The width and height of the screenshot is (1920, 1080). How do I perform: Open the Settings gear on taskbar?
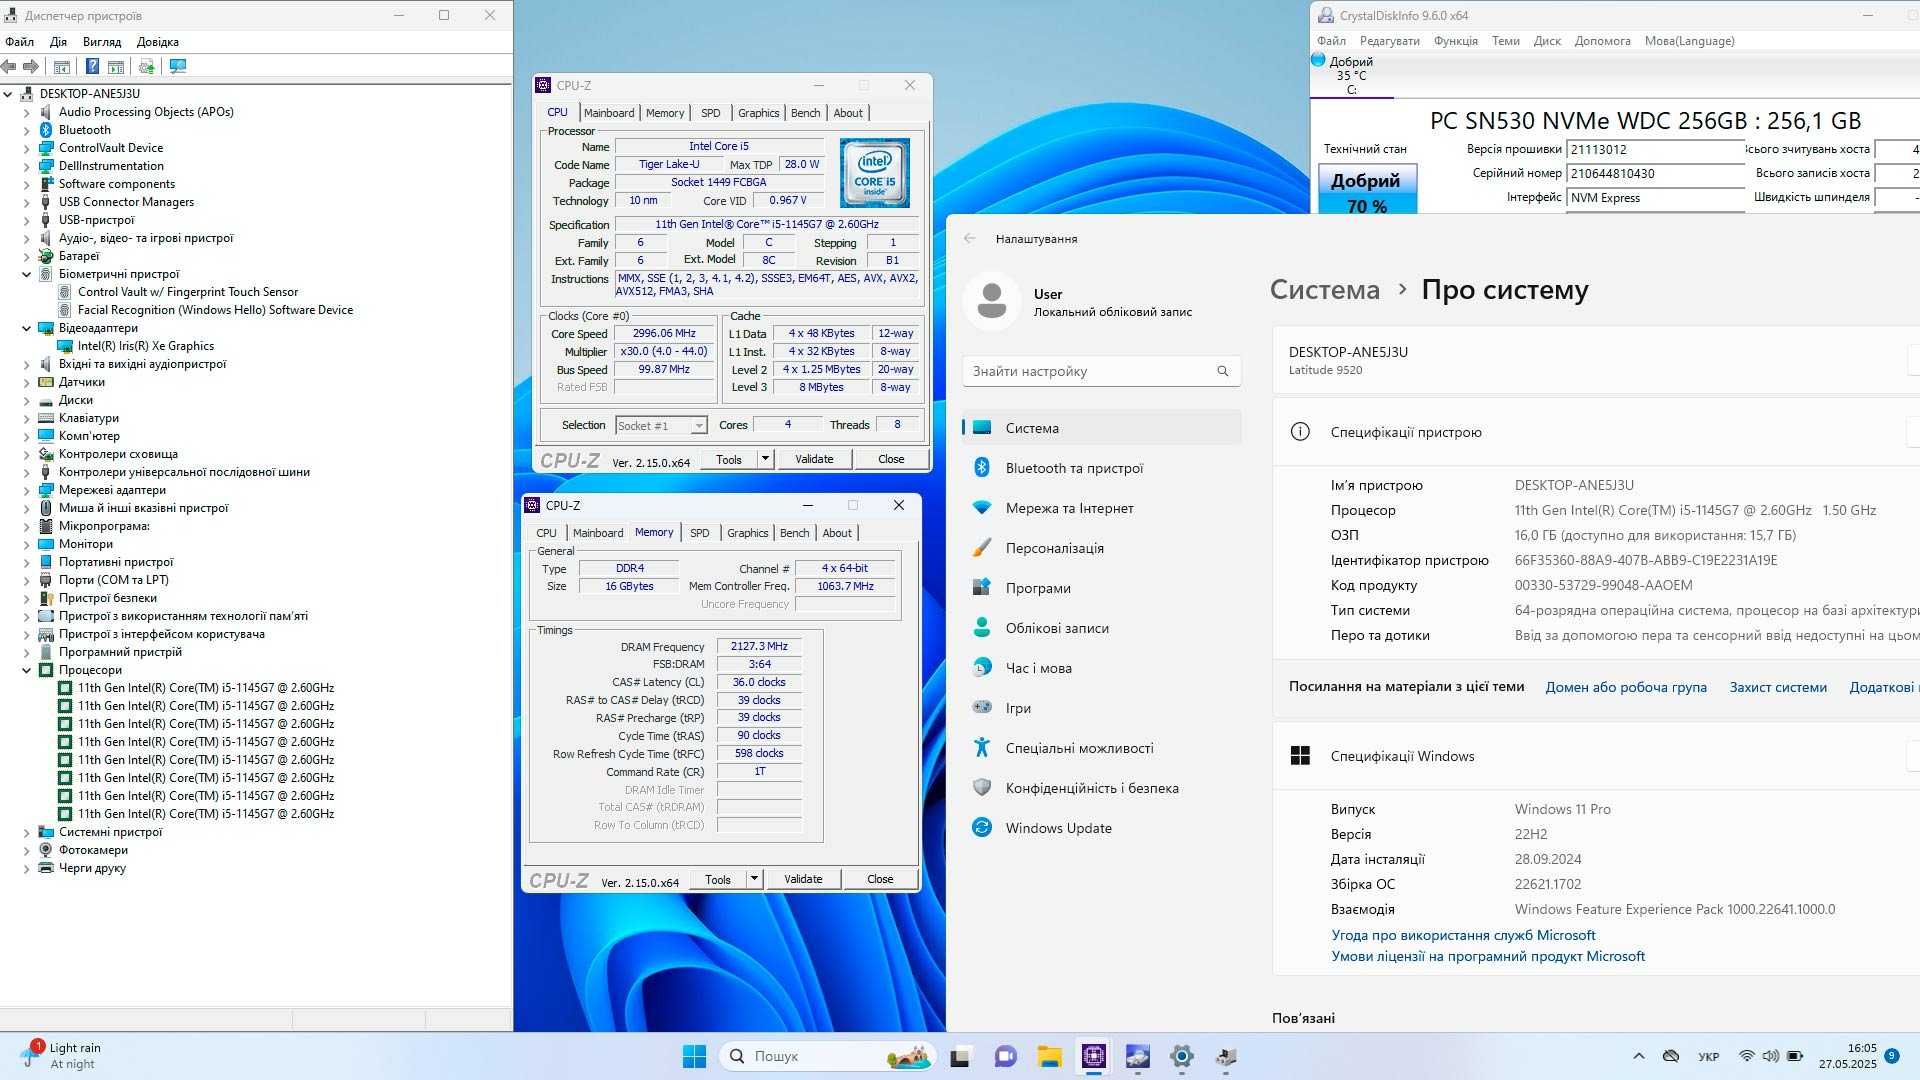(x=1182, y=1056)
